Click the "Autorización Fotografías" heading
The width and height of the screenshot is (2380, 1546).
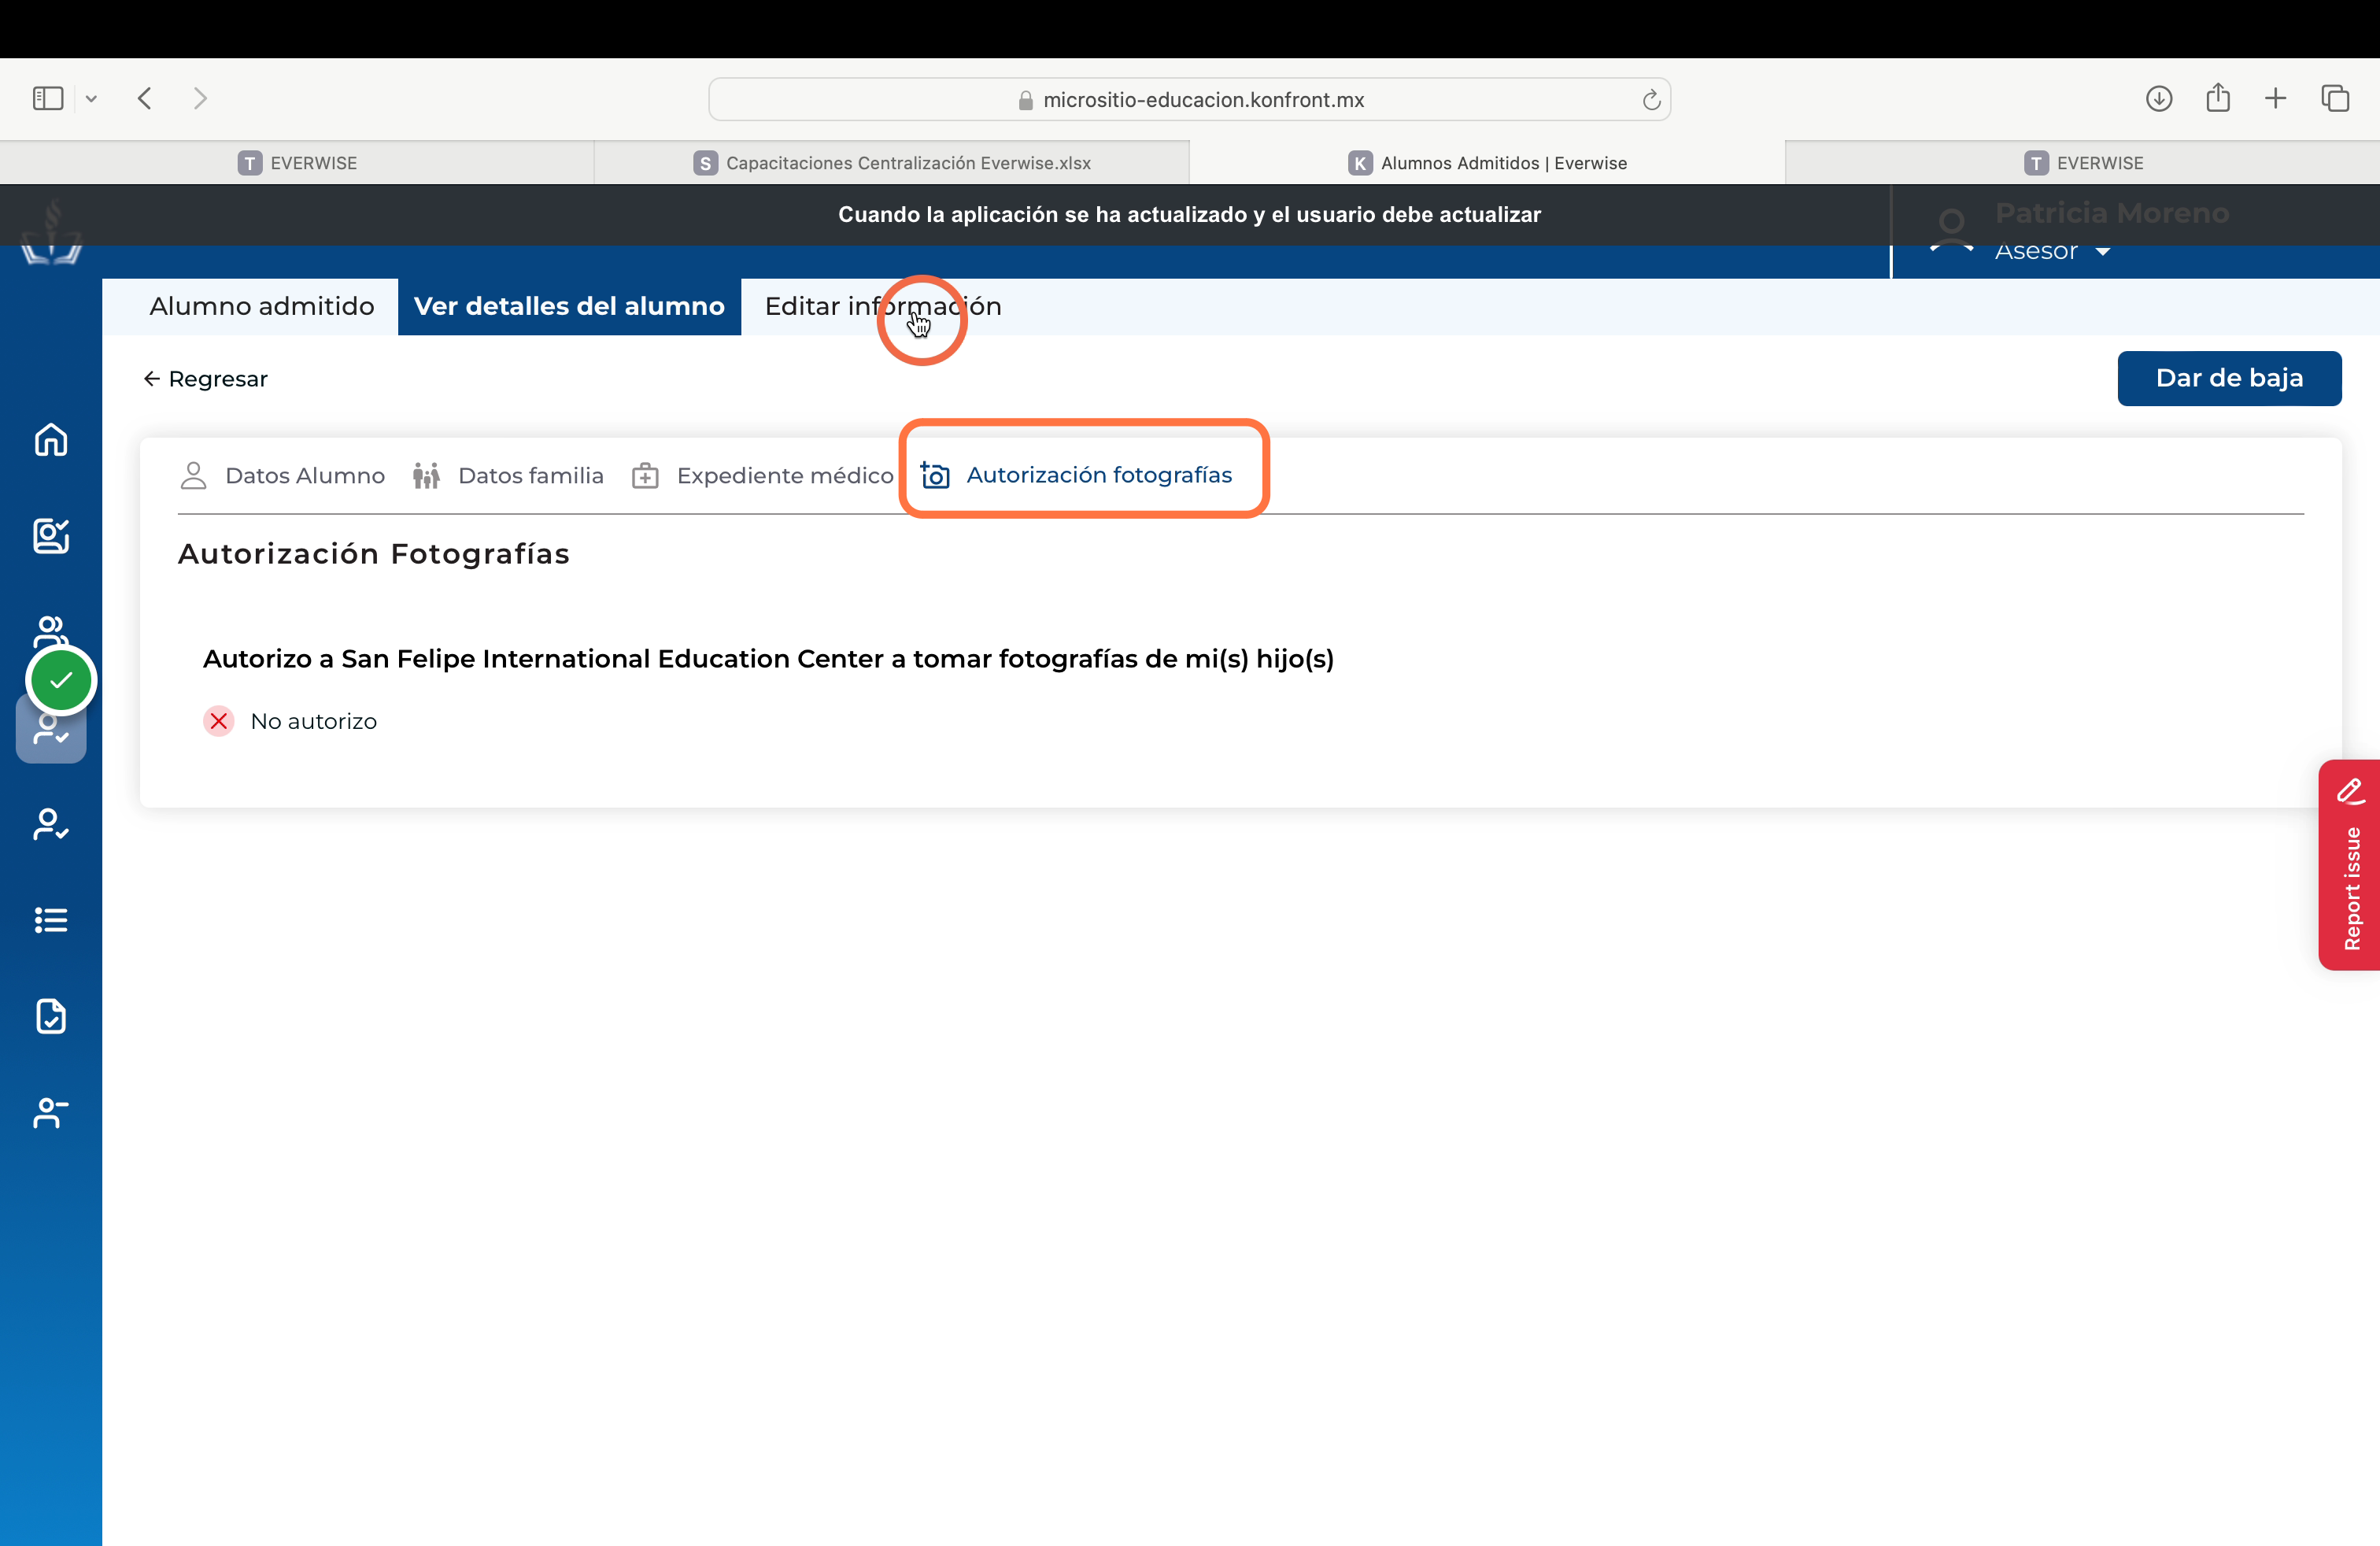point(374,554)
